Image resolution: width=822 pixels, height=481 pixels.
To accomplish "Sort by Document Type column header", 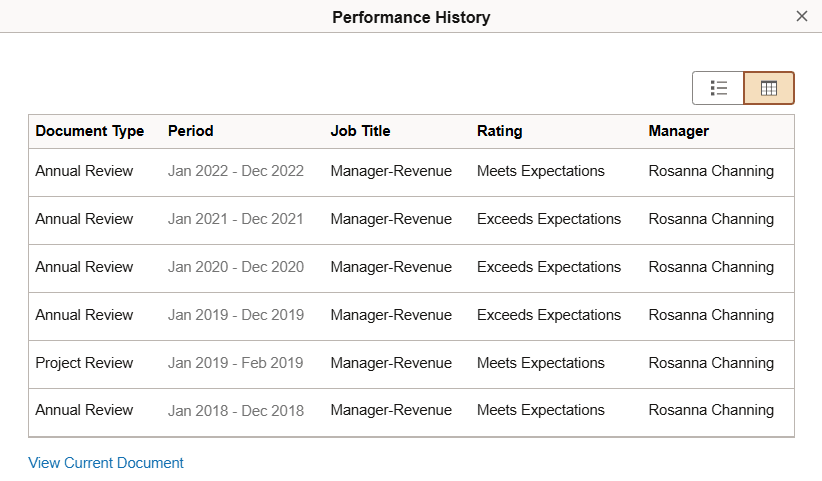I will coord(90,131).
